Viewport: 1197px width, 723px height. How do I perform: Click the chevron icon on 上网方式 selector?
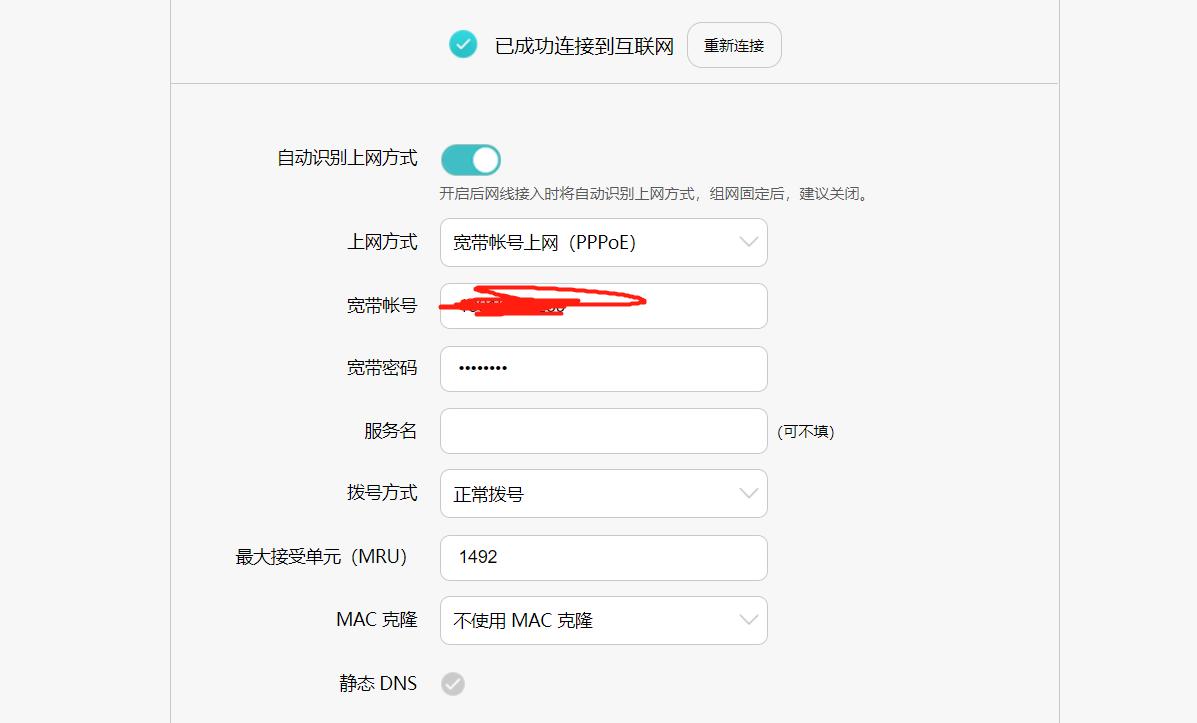[x=747, y=242]
